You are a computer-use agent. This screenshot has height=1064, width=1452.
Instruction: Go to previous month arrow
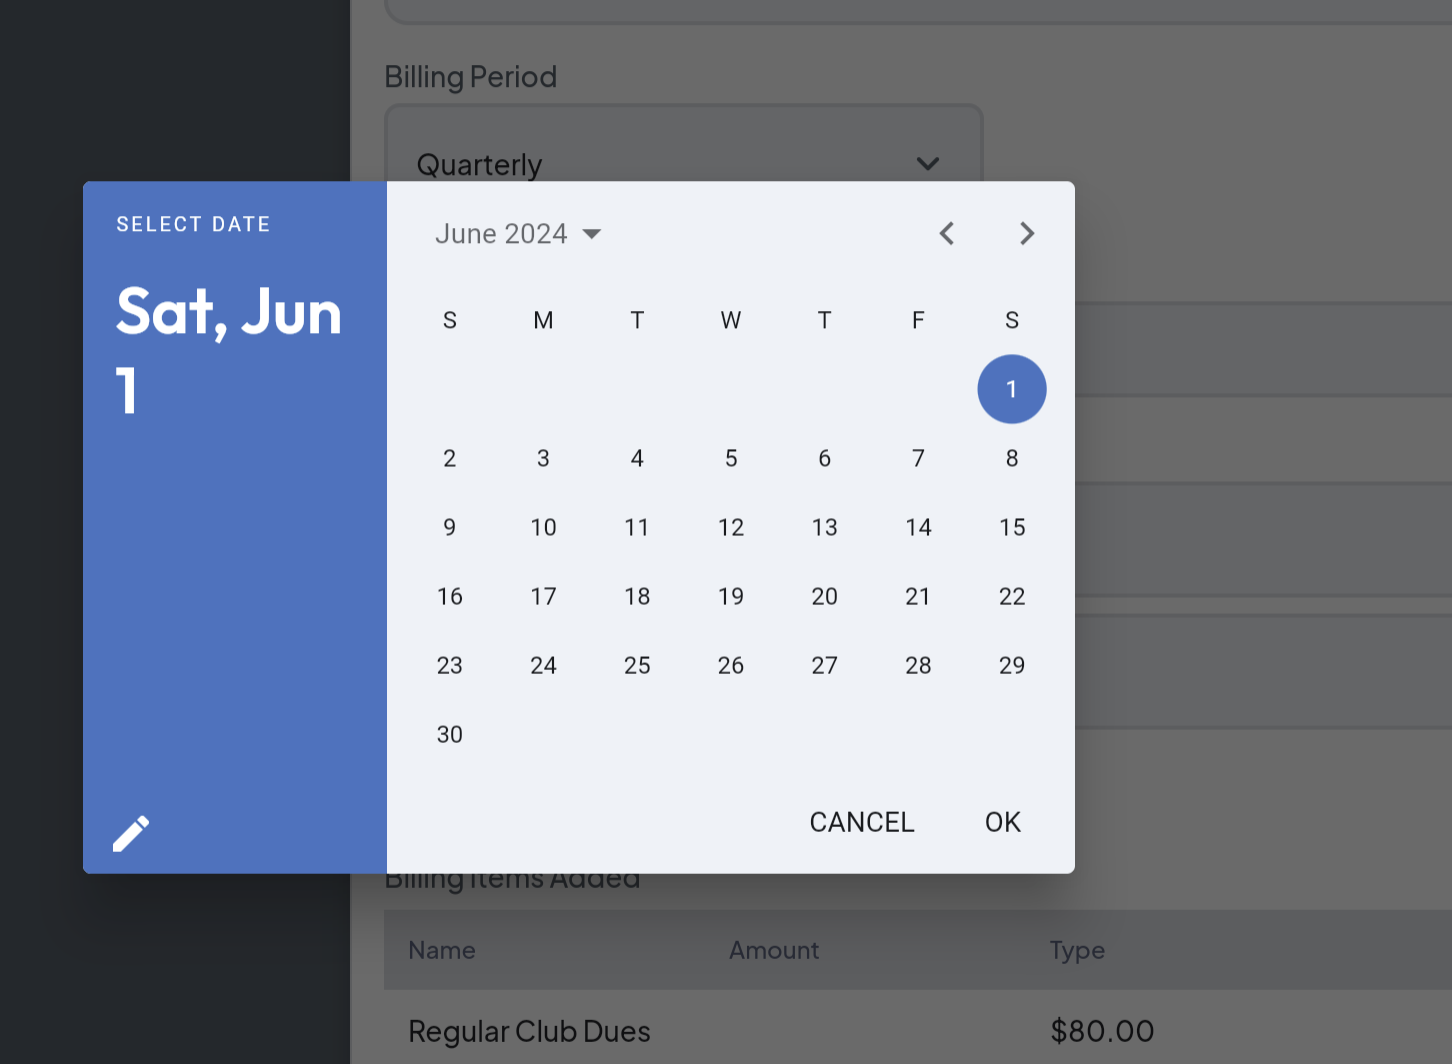tap(947, 234)
